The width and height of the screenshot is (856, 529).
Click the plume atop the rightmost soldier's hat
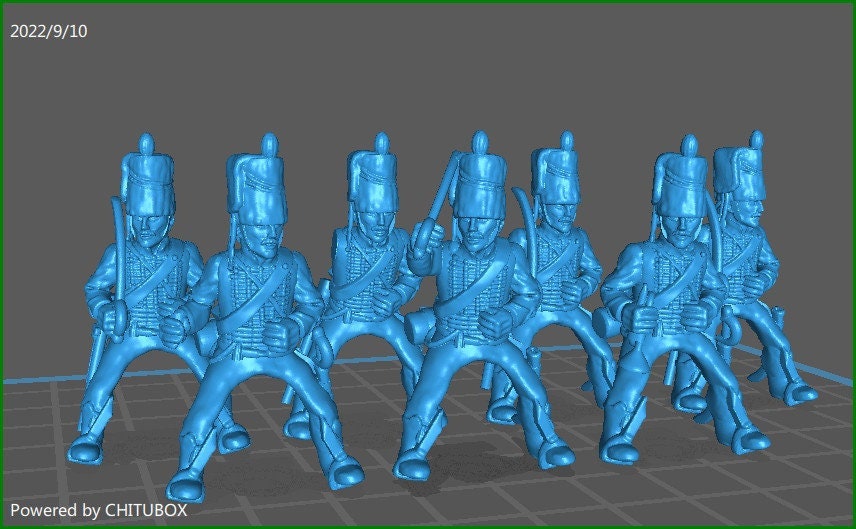pos(757,138)
